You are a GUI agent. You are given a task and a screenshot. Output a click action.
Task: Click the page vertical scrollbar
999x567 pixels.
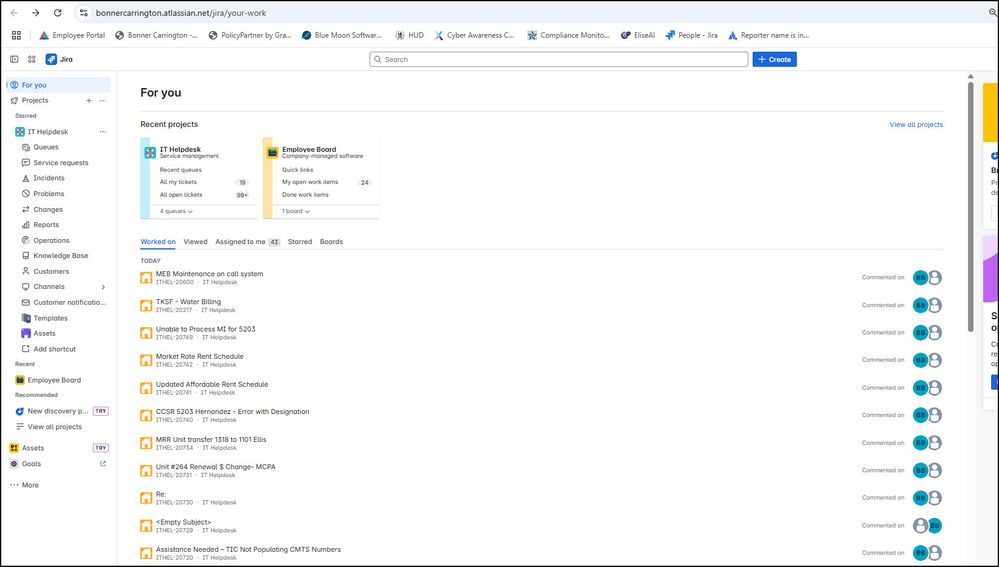pyautogui.click(x=971, y=205)
